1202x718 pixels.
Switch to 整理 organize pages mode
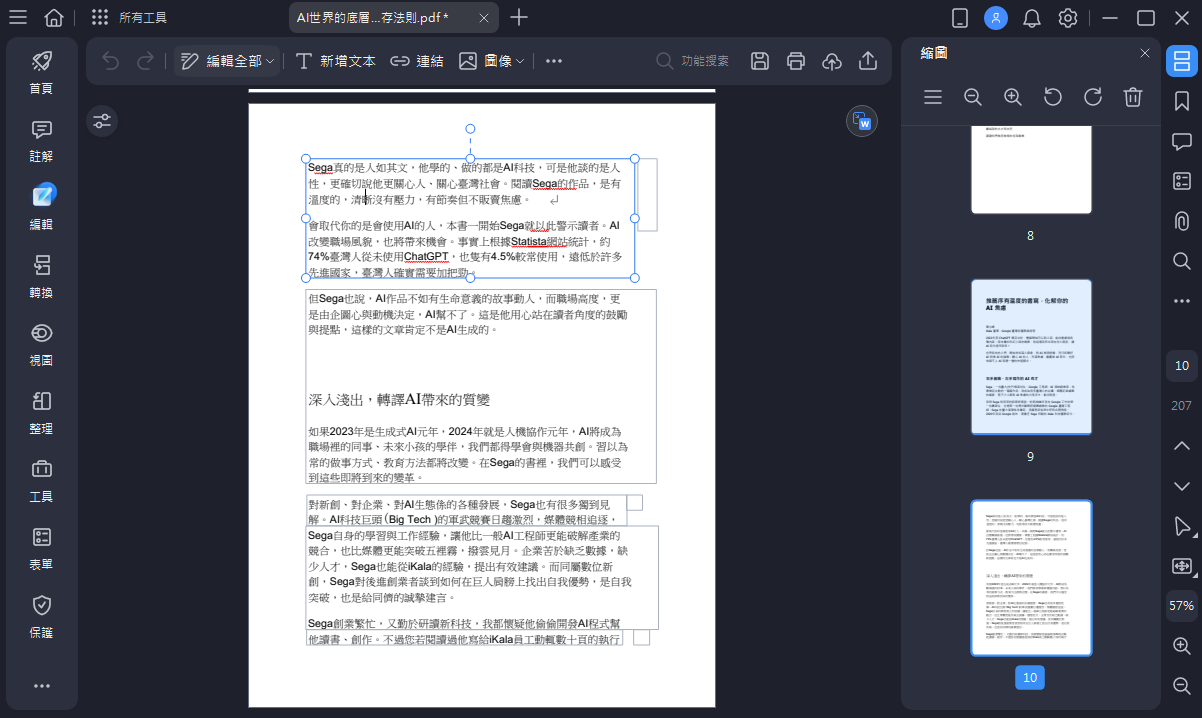41,411
